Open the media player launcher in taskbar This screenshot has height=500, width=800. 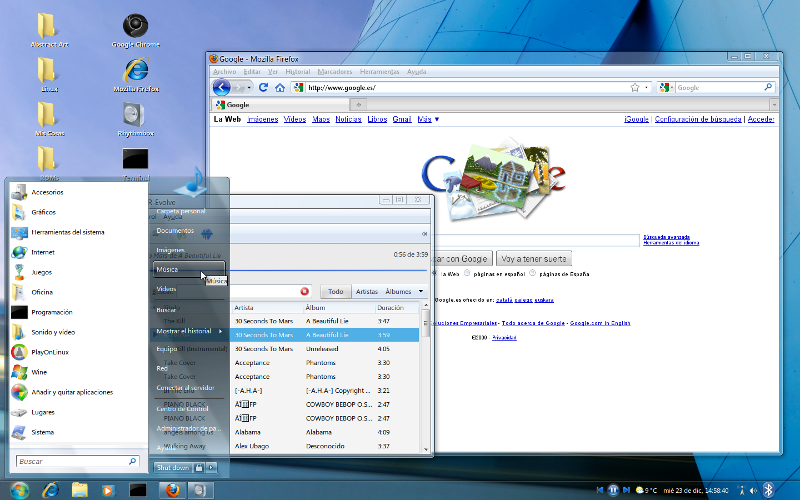click(x=108, y=491)
